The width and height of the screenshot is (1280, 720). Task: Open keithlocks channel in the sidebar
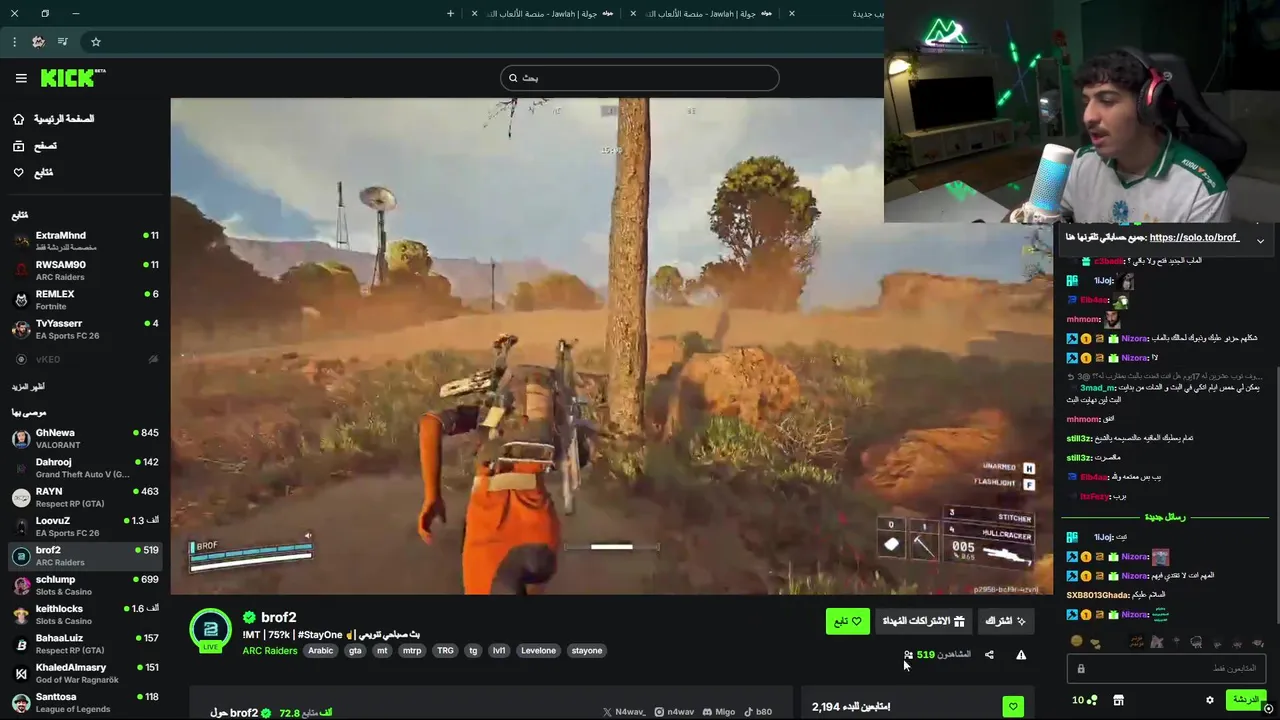(85, 614)
